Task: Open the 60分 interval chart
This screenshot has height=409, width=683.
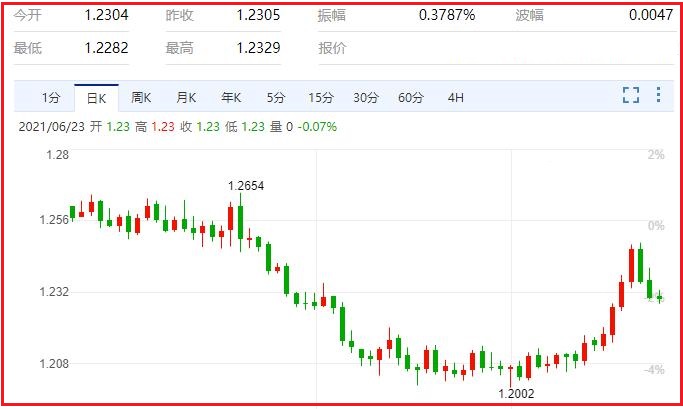Action: coord(411,98)
